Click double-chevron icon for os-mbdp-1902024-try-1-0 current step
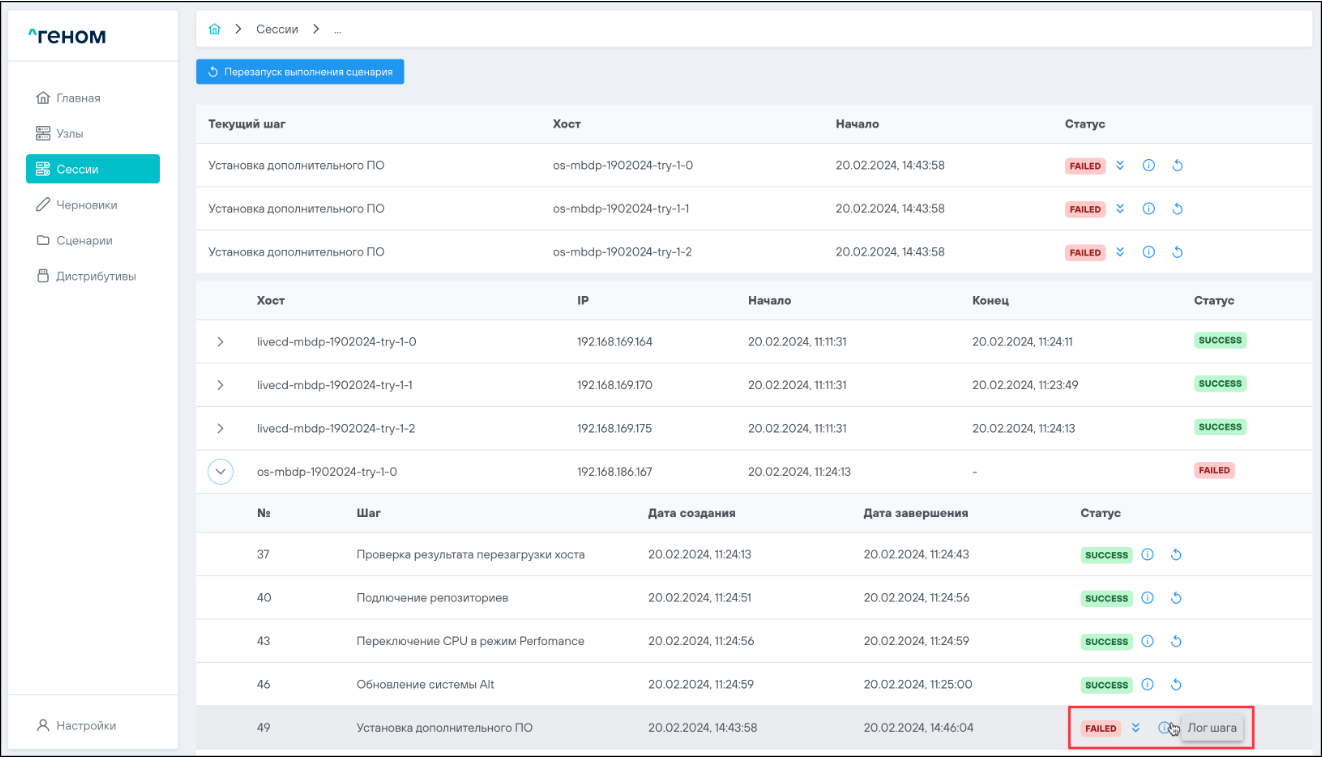Image resolution: width=1322 pixels, height=758 pixels. [1120, 166]
